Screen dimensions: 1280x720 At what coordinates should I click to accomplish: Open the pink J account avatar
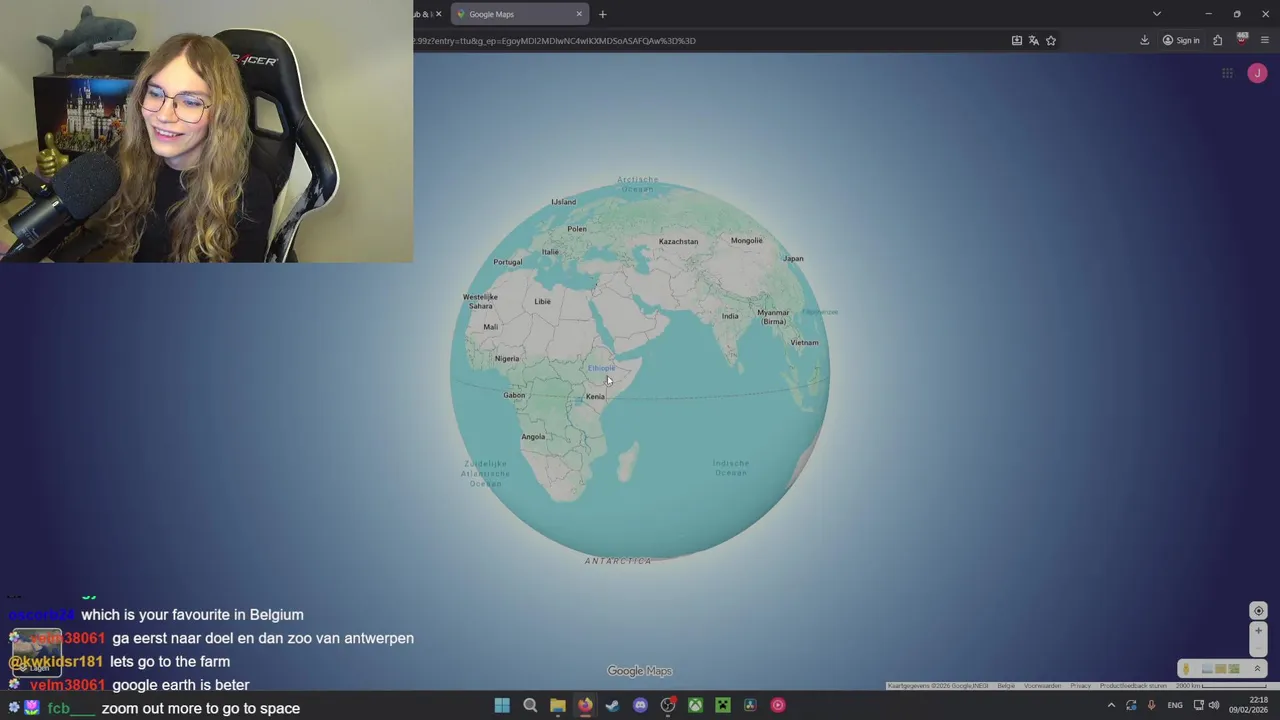[1257, 73]
